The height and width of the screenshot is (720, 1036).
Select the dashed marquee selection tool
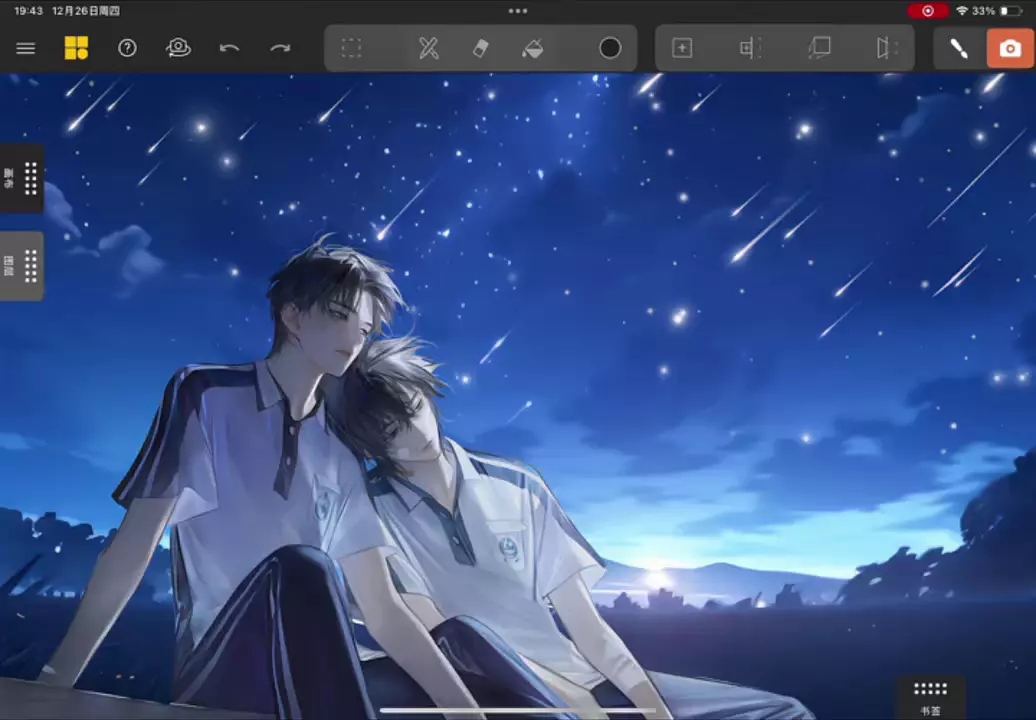[352, 48]
